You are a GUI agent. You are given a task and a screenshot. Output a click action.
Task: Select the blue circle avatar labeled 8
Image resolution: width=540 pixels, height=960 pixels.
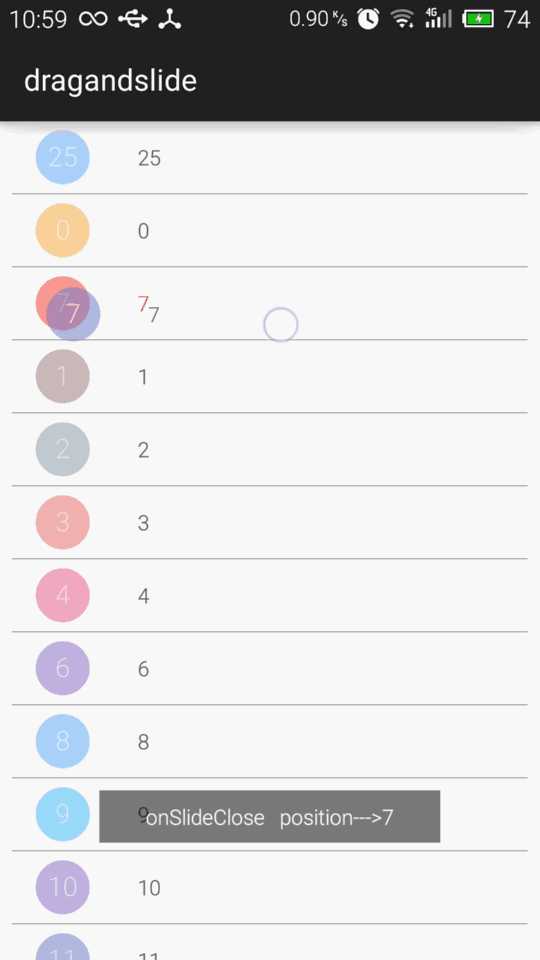pyautogui.click(x=62, y=741)
